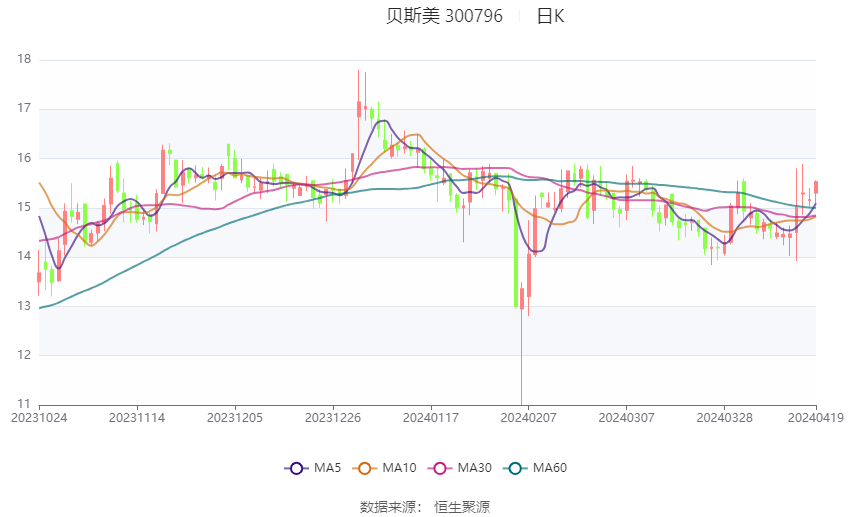Hide the MA30 line via its label
This screenshot has height=517, width=850.
474,468
